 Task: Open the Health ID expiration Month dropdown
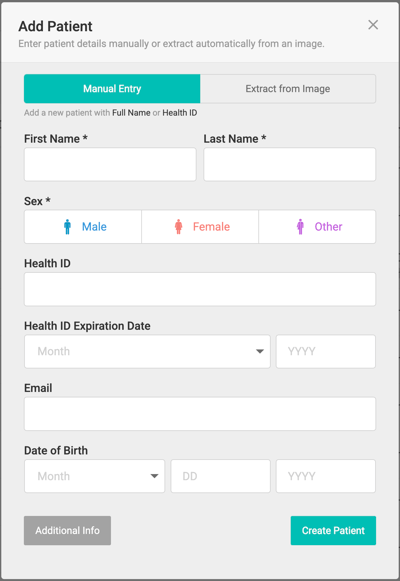pos(147,351)
